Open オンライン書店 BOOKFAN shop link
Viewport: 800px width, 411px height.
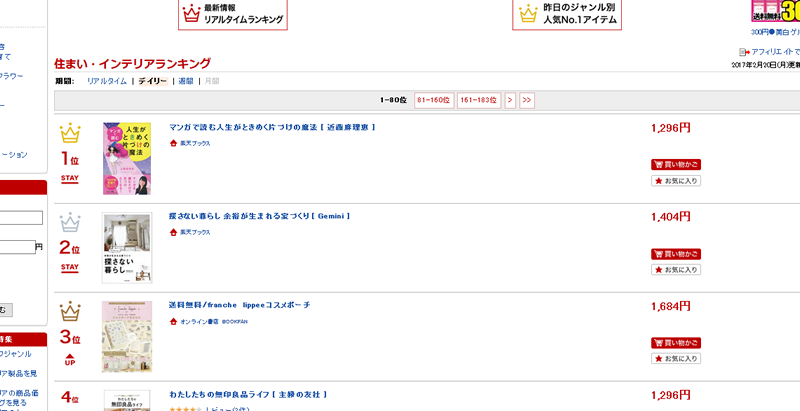coord(214,322)
